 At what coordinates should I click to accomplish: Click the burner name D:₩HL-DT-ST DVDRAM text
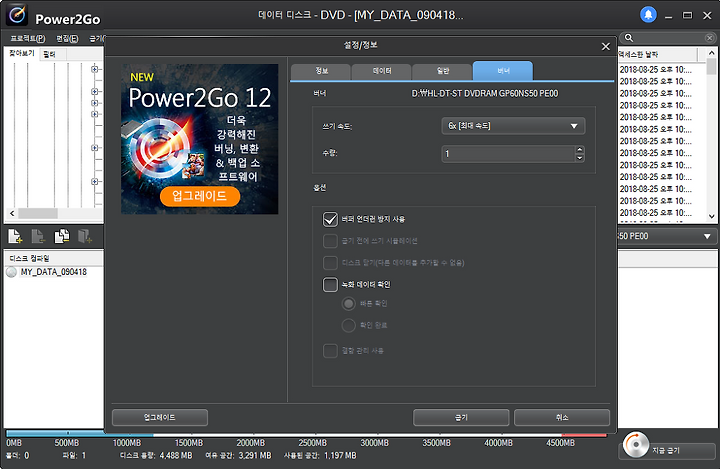485,94
